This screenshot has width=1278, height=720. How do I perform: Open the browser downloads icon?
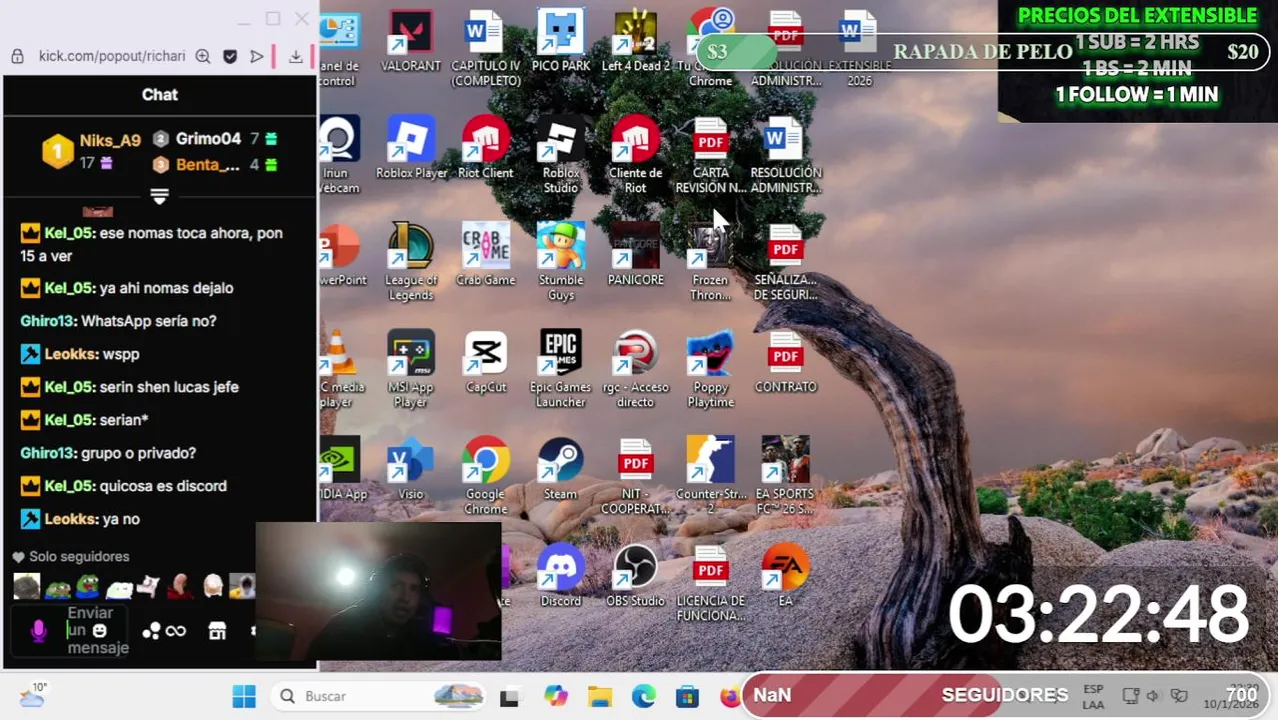pos(296,57)
